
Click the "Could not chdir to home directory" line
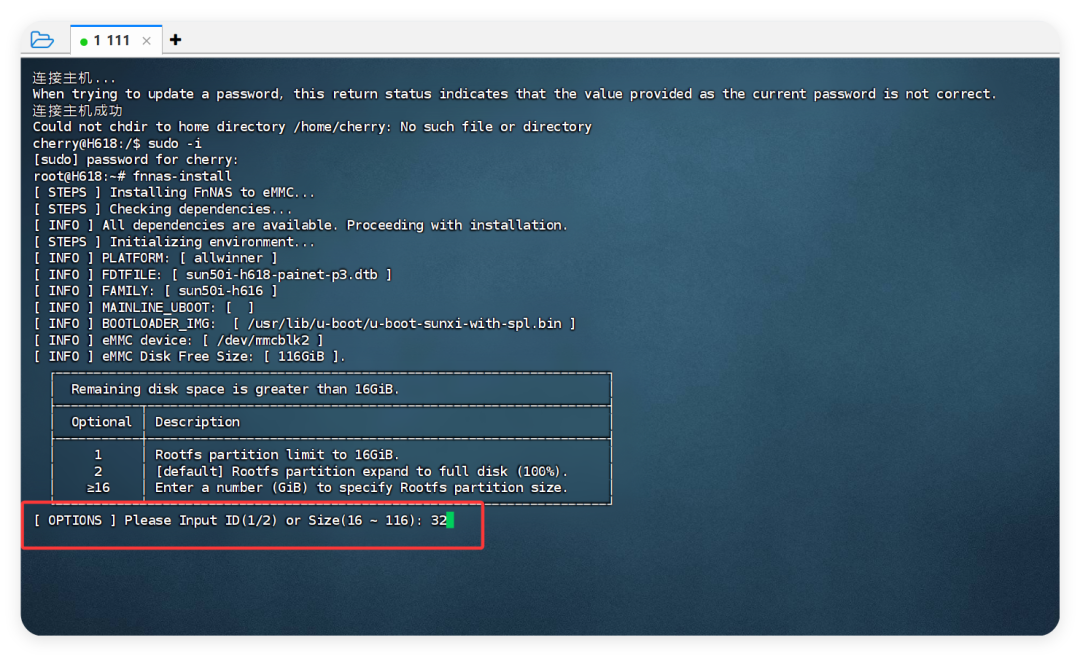[312, 127]
